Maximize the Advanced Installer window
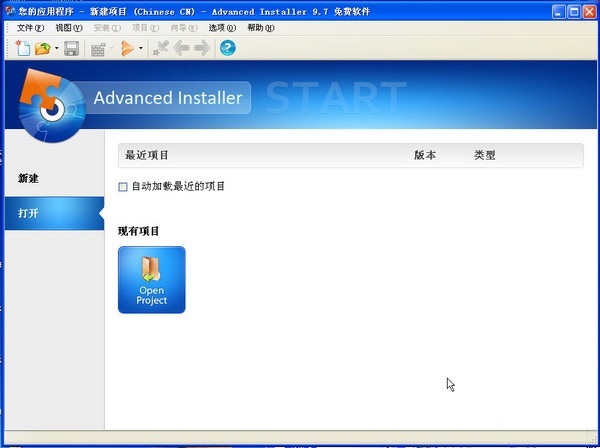The height and width of the screenshot is (448, 600). click(574, 12)
